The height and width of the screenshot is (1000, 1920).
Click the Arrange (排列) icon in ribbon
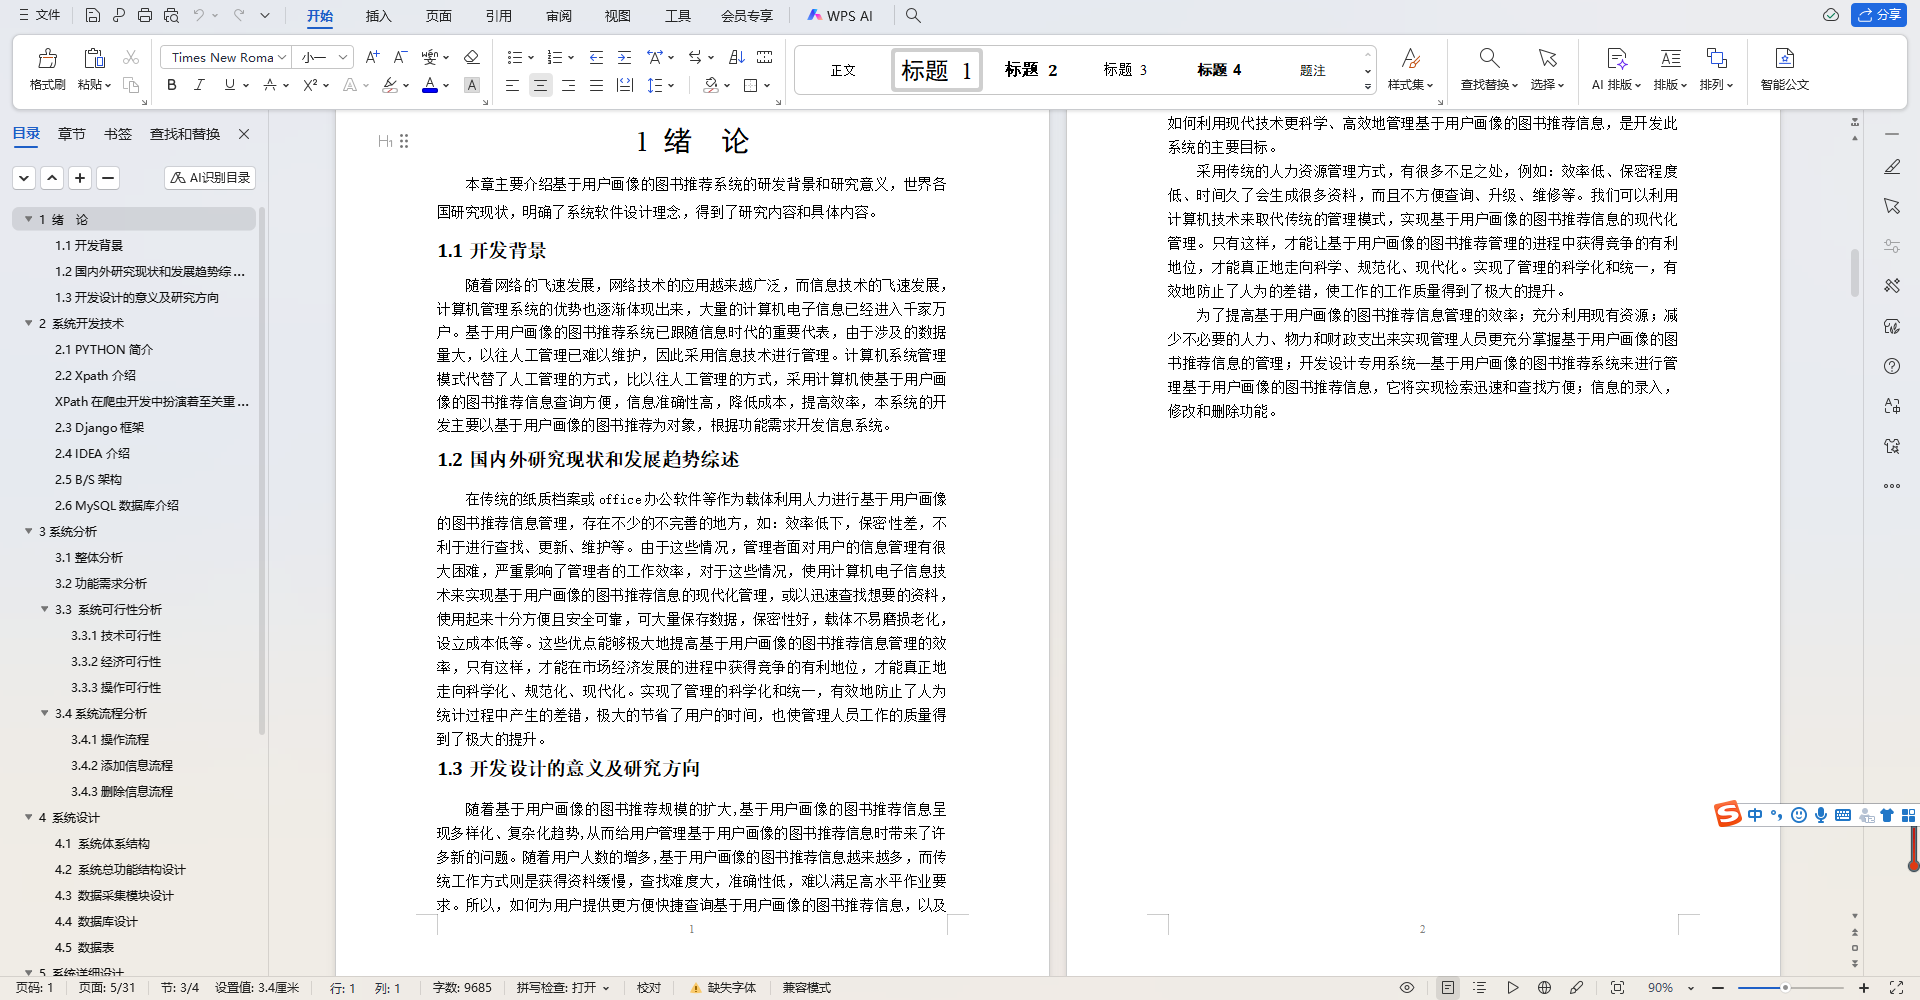tap(1716, 58)
